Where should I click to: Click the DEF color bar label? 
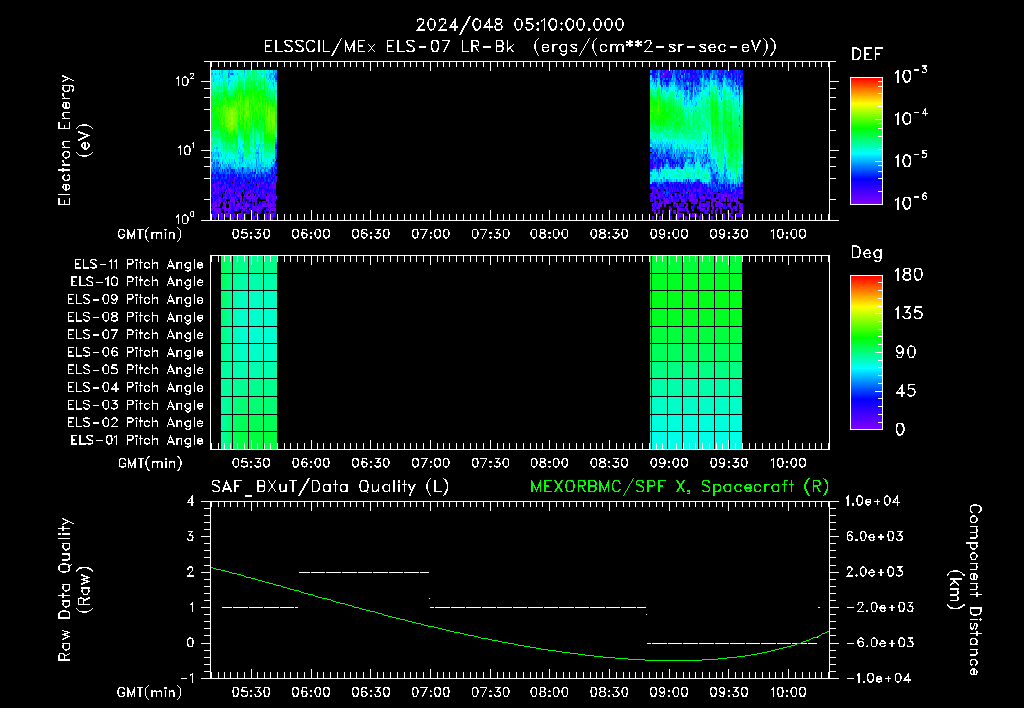pyautogui.click(x=866, y=54)
